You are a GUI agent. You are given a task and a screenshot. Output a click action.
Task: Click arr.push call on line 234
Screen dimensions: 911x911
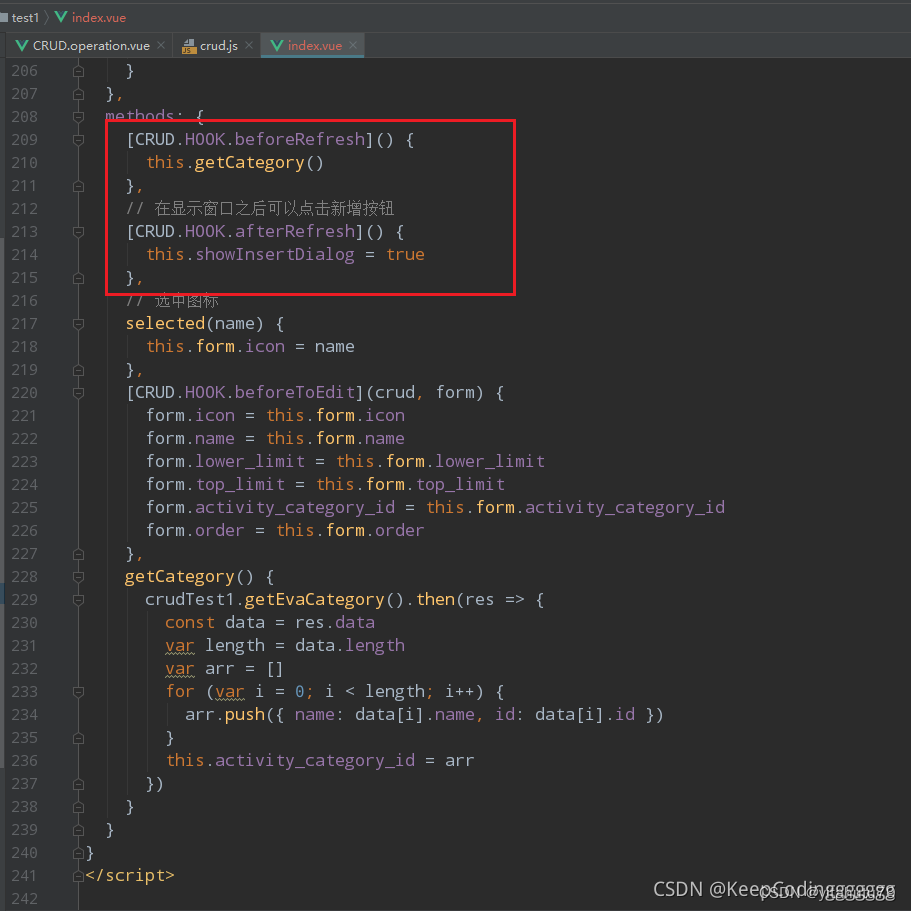pyautogui.click(x=225, y=714)
